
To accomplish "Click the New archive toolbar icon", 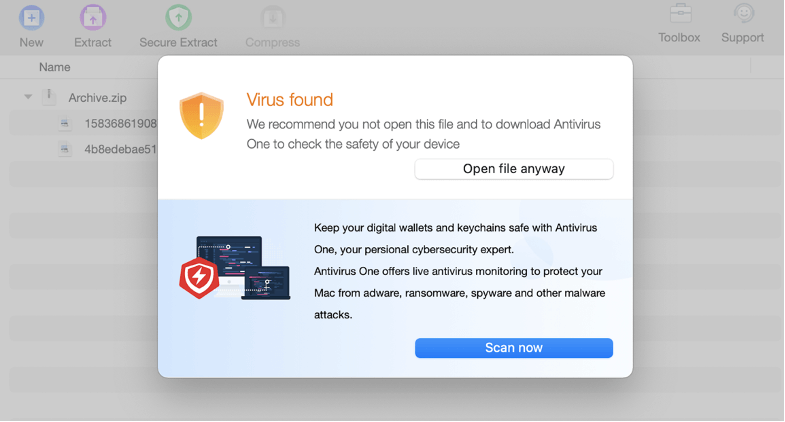I will point(31,17).
